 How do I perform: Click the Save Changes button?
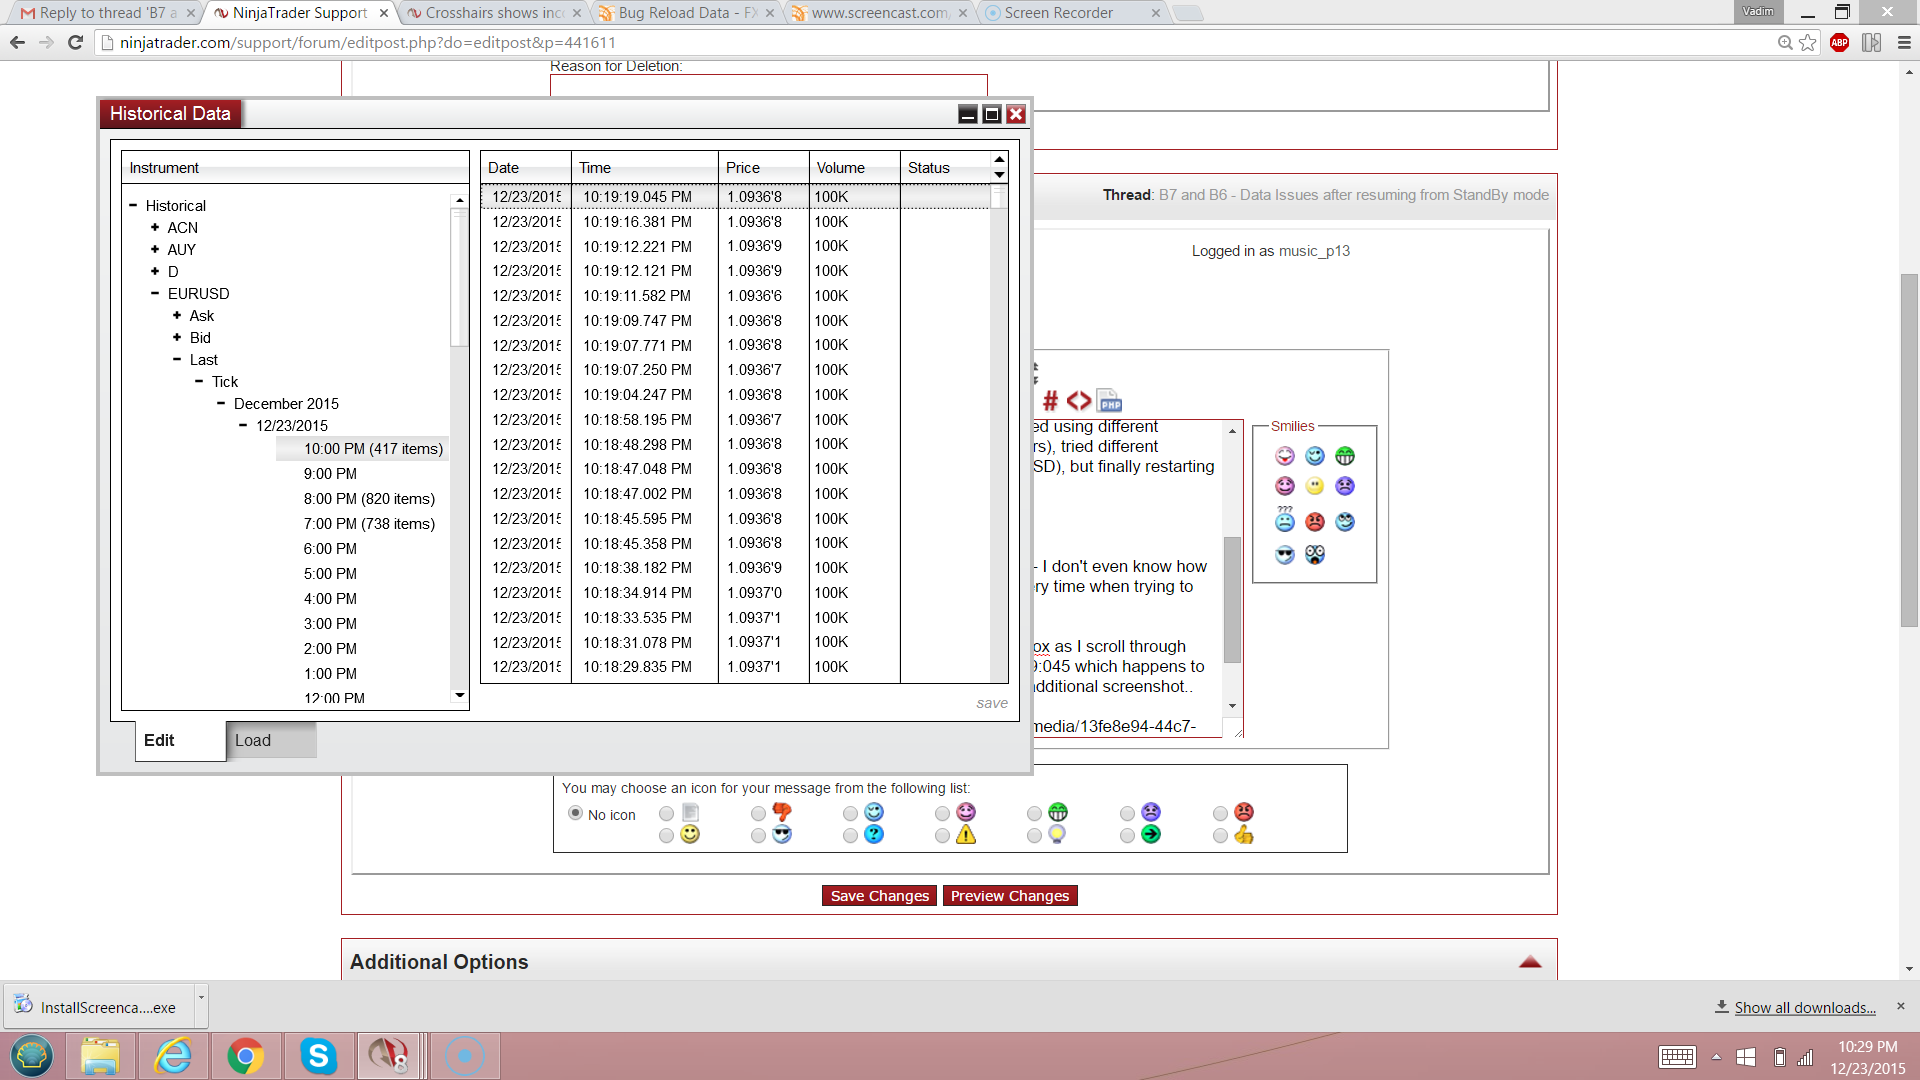pos(879,896)
